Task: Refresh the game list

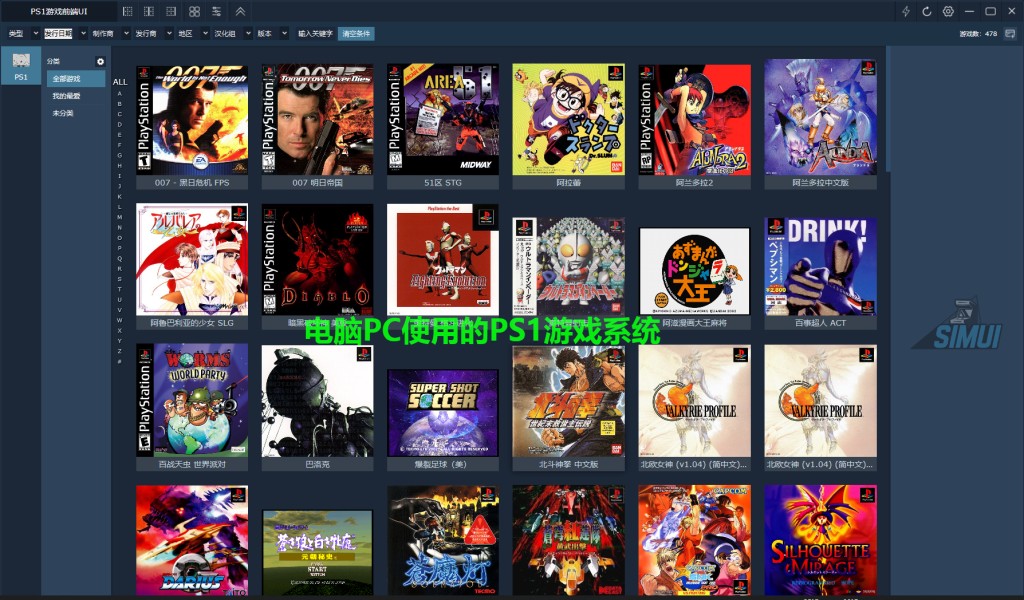Action: pos(927,11)
